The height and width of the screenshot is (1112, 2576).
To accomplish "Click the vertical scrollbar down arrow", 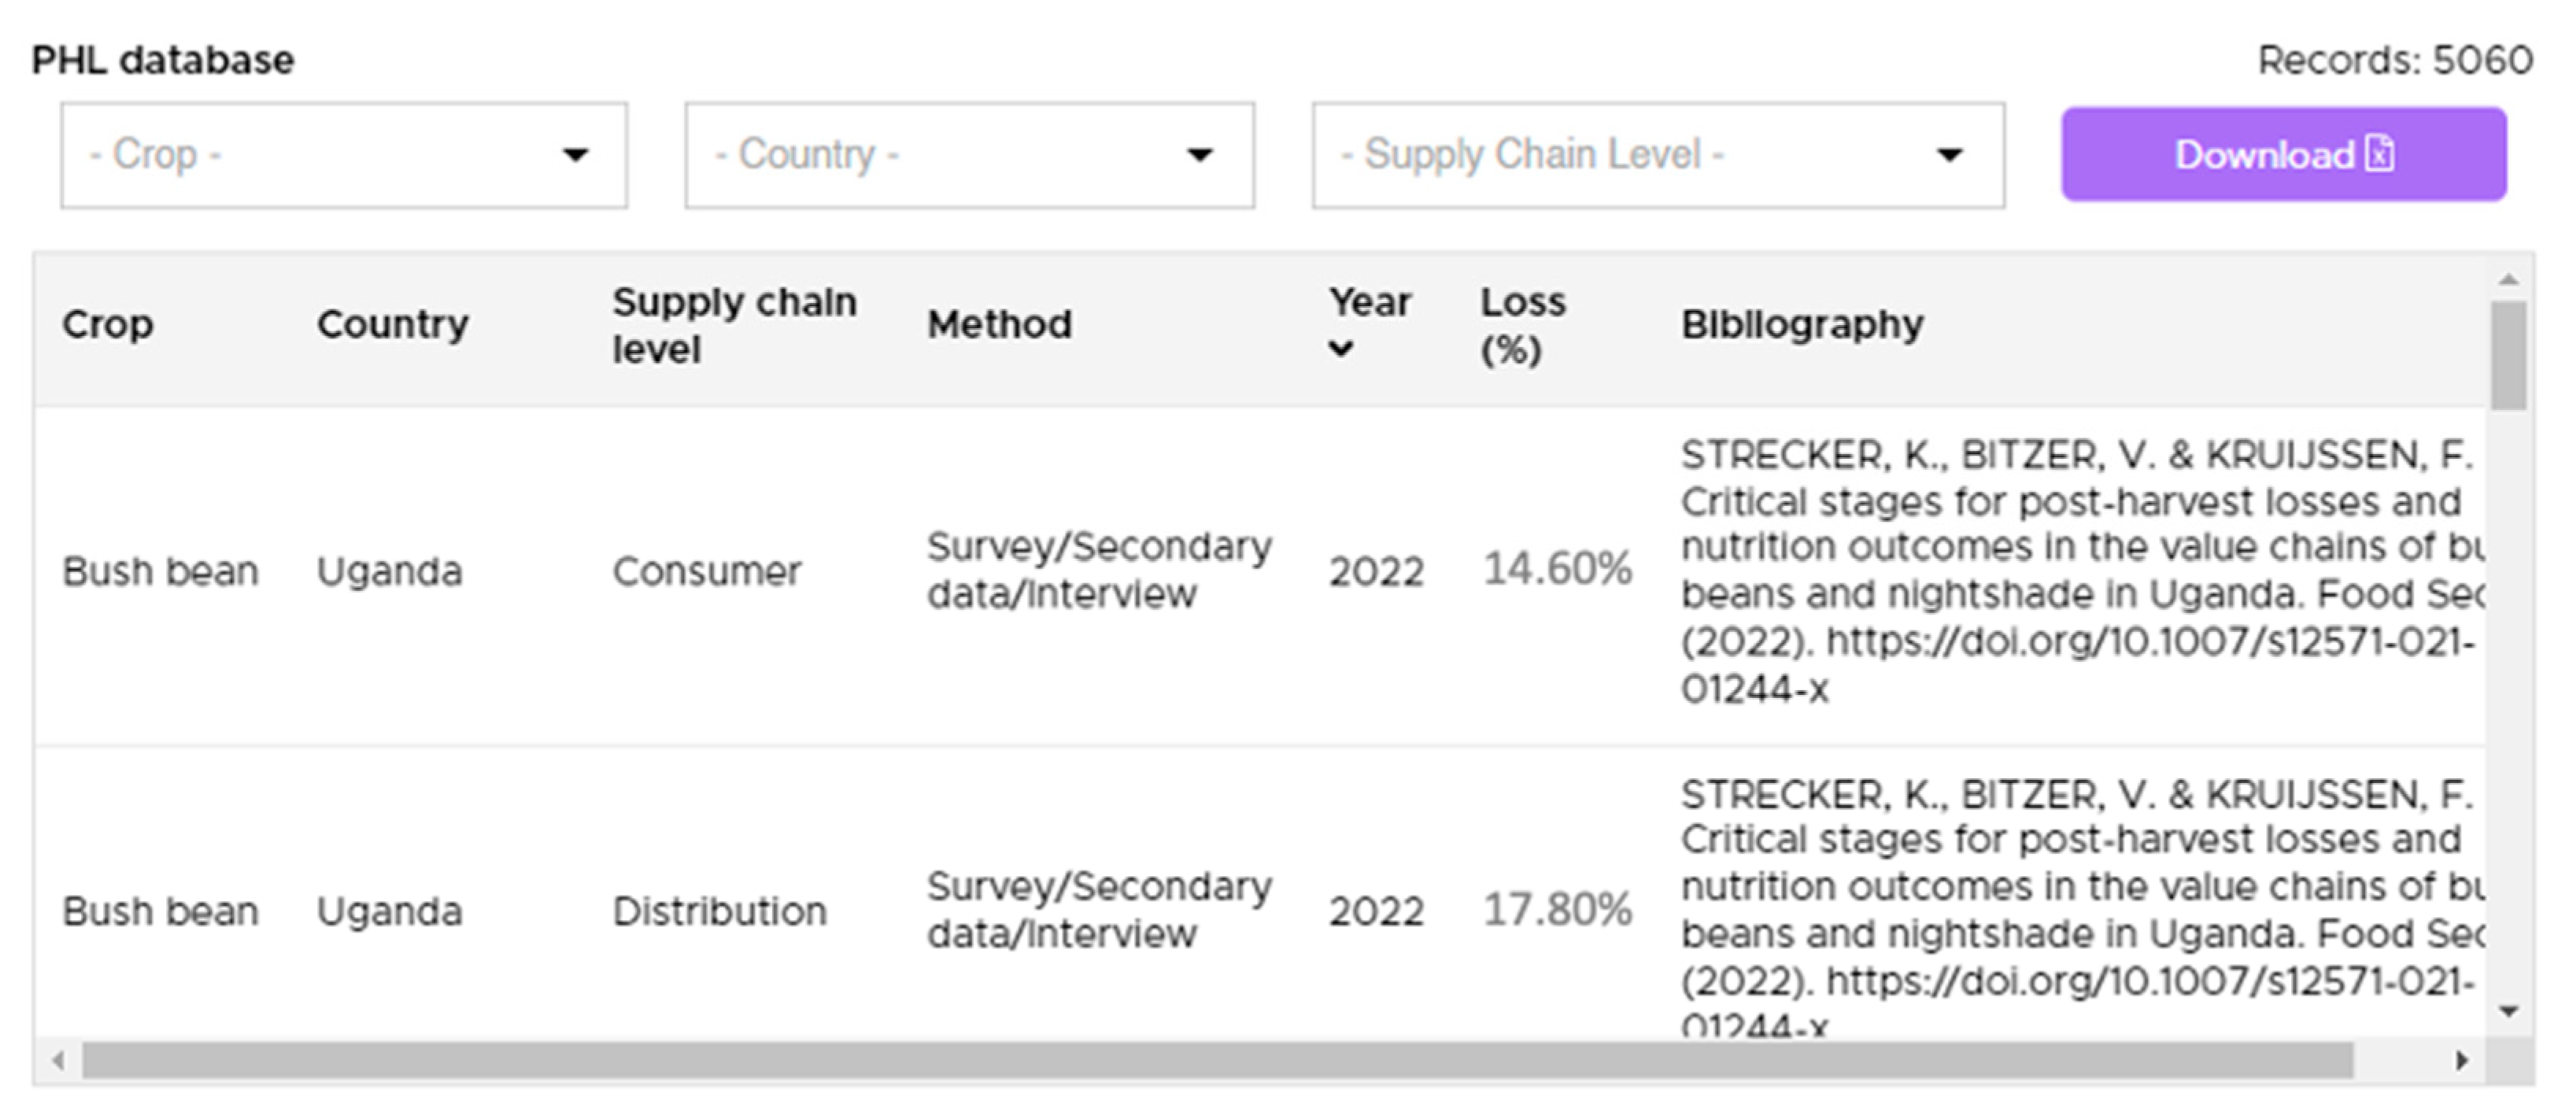I will coord(2508,1012).
